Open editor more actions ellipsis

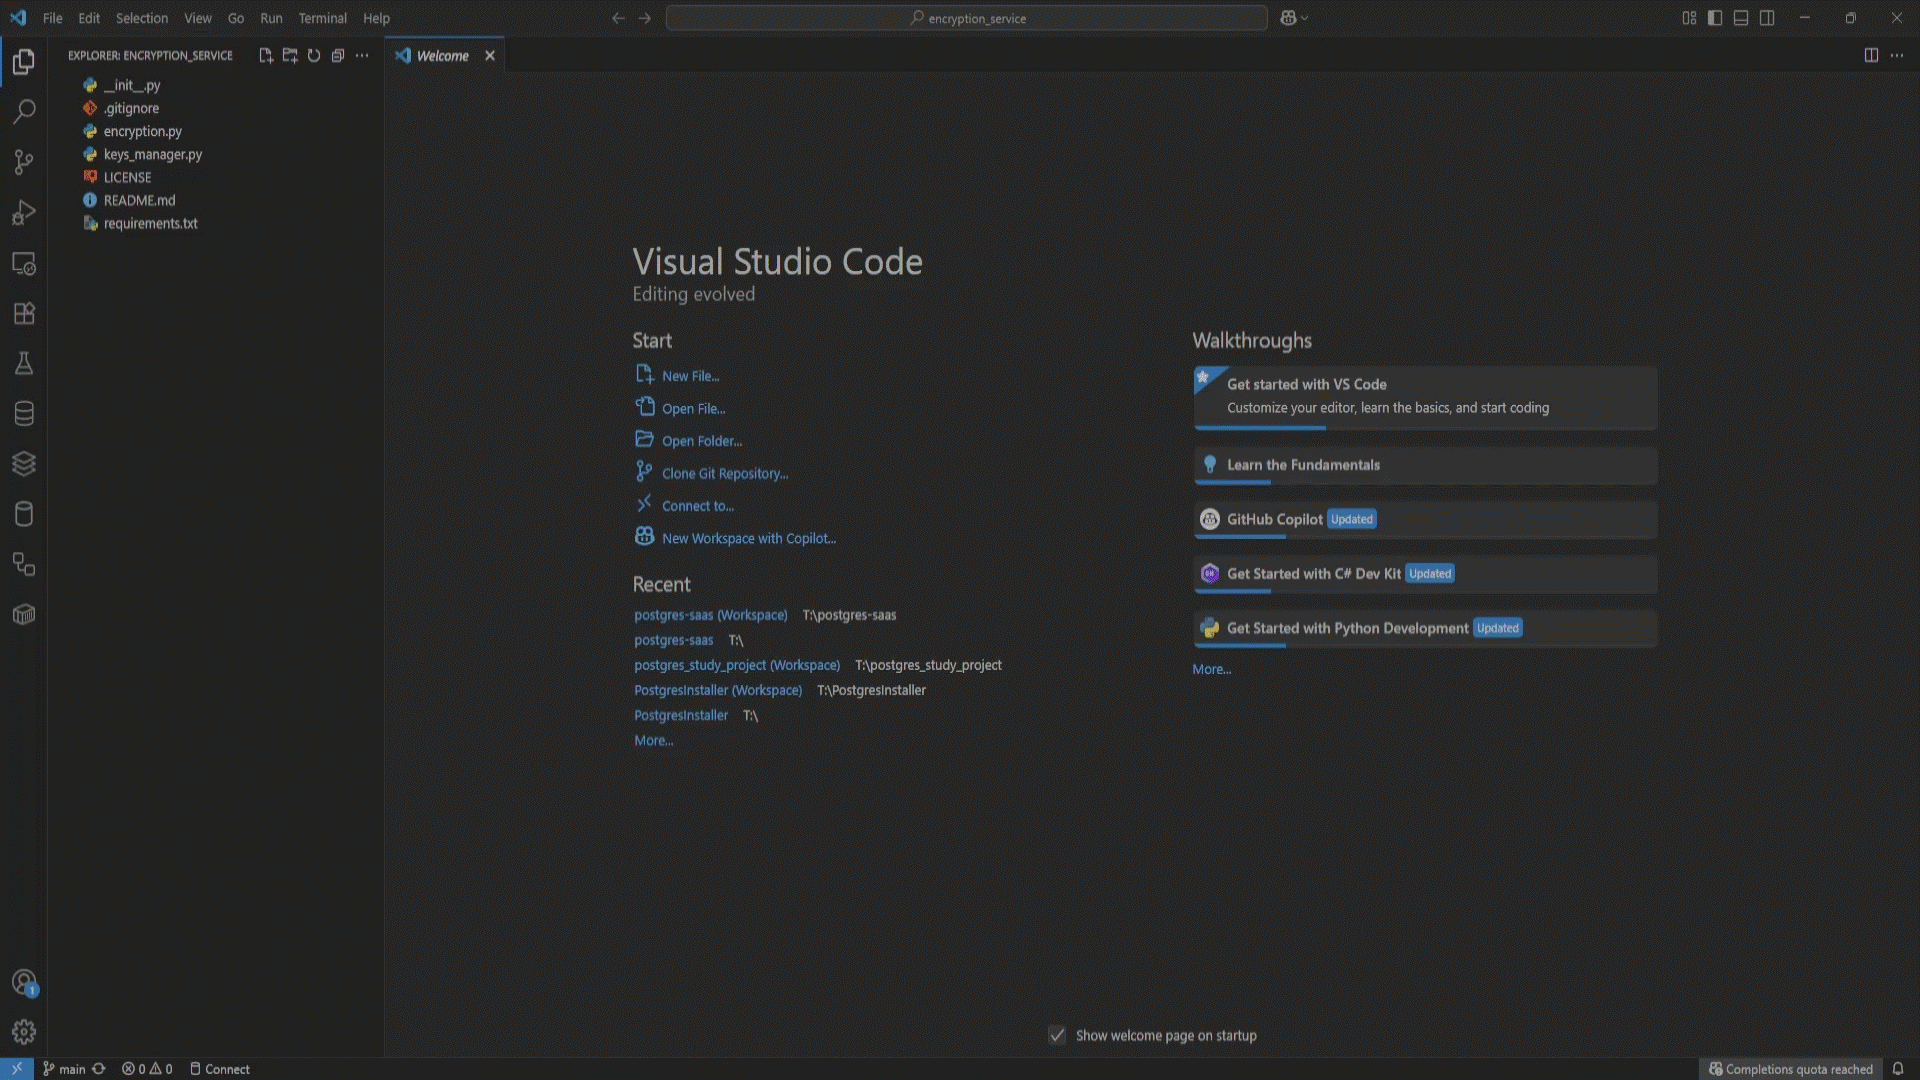pyautogui.click(x=1897, y=56)
